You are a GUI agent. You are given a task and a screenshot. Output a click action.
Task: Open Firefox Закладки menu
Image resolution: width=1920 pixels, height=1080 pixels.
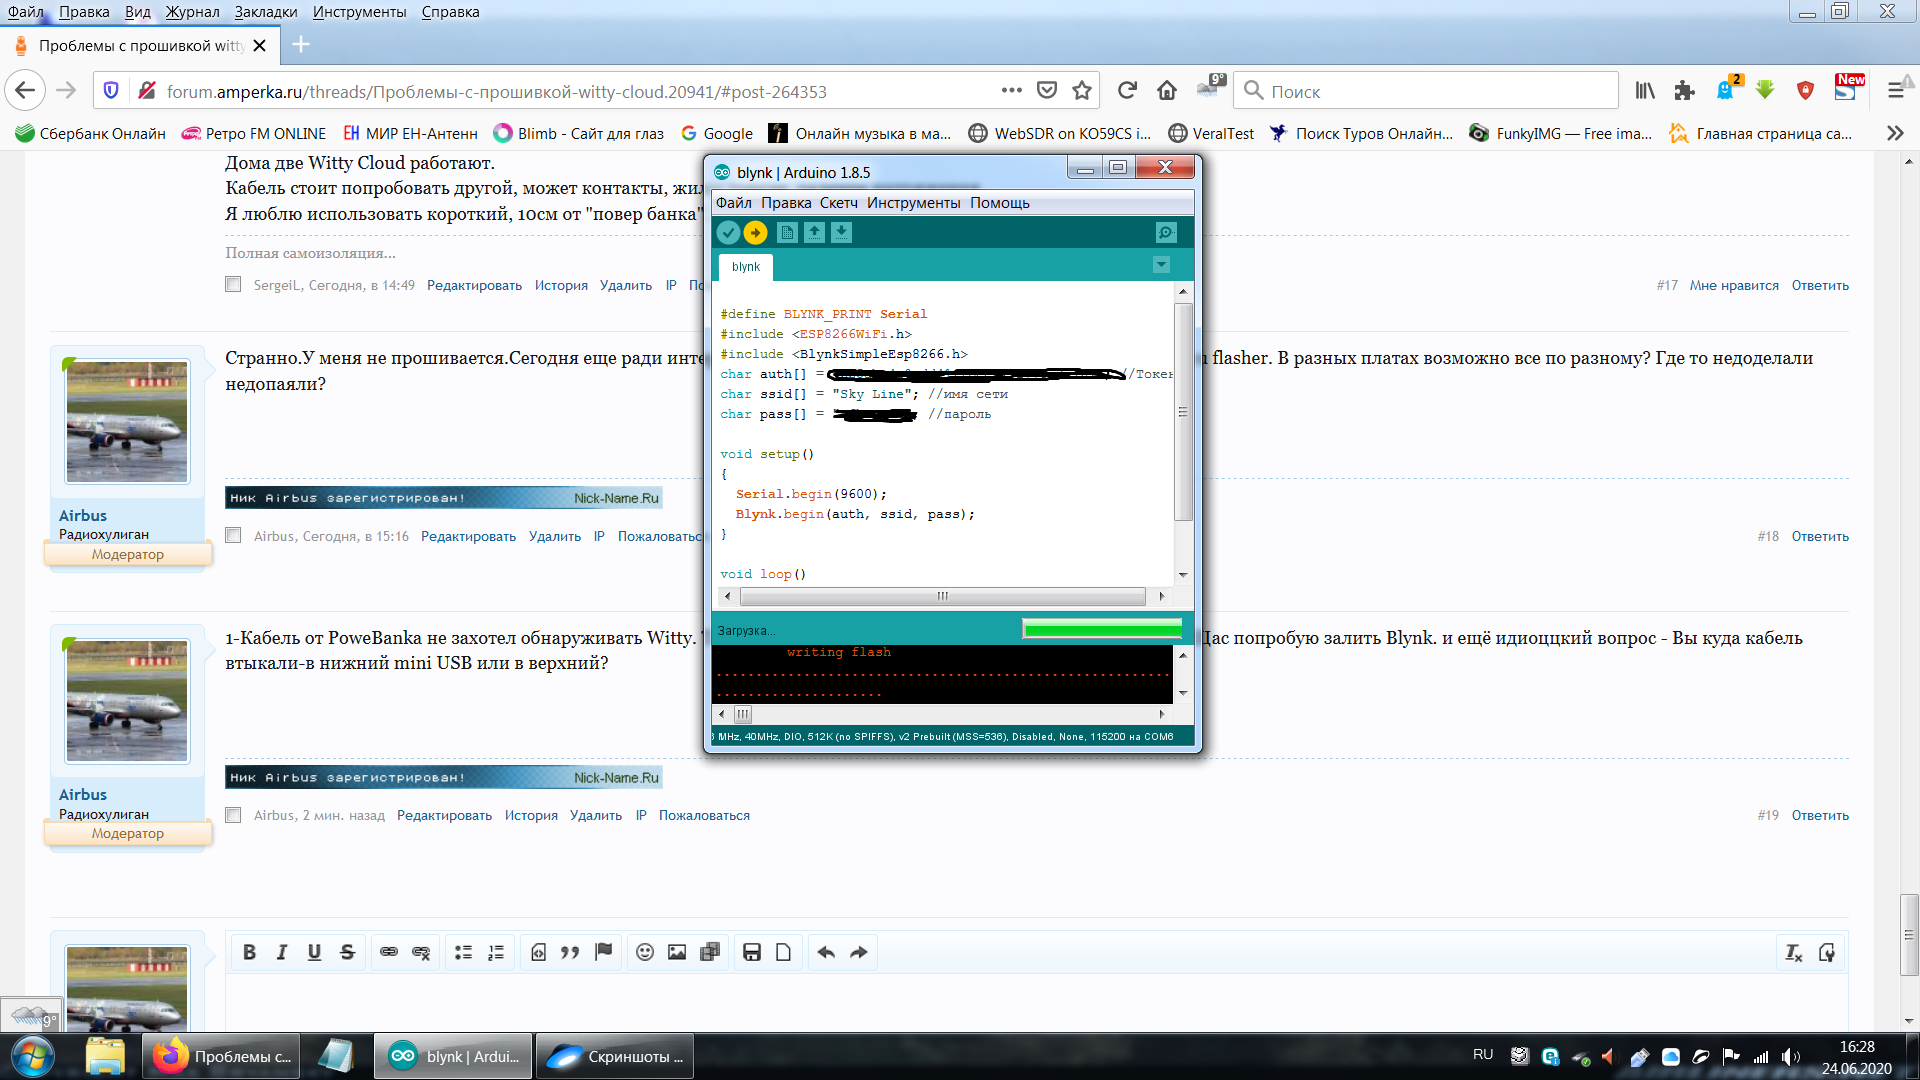pos(266,12)
